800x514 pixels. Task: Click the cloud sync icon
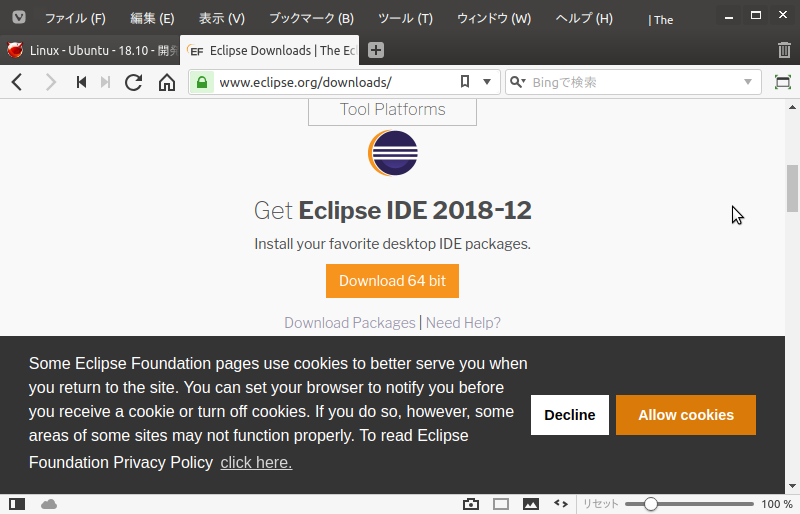[x=49, y=504]
